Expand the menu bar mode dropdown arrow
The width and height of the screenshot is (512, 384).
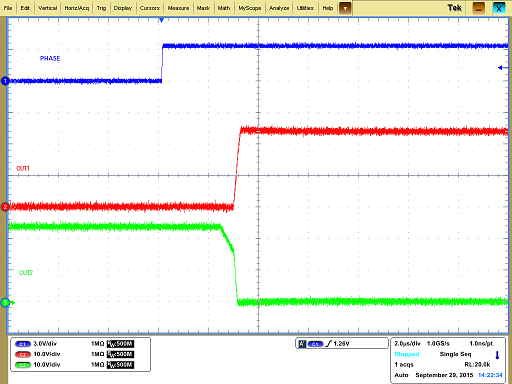pos(345,8)
